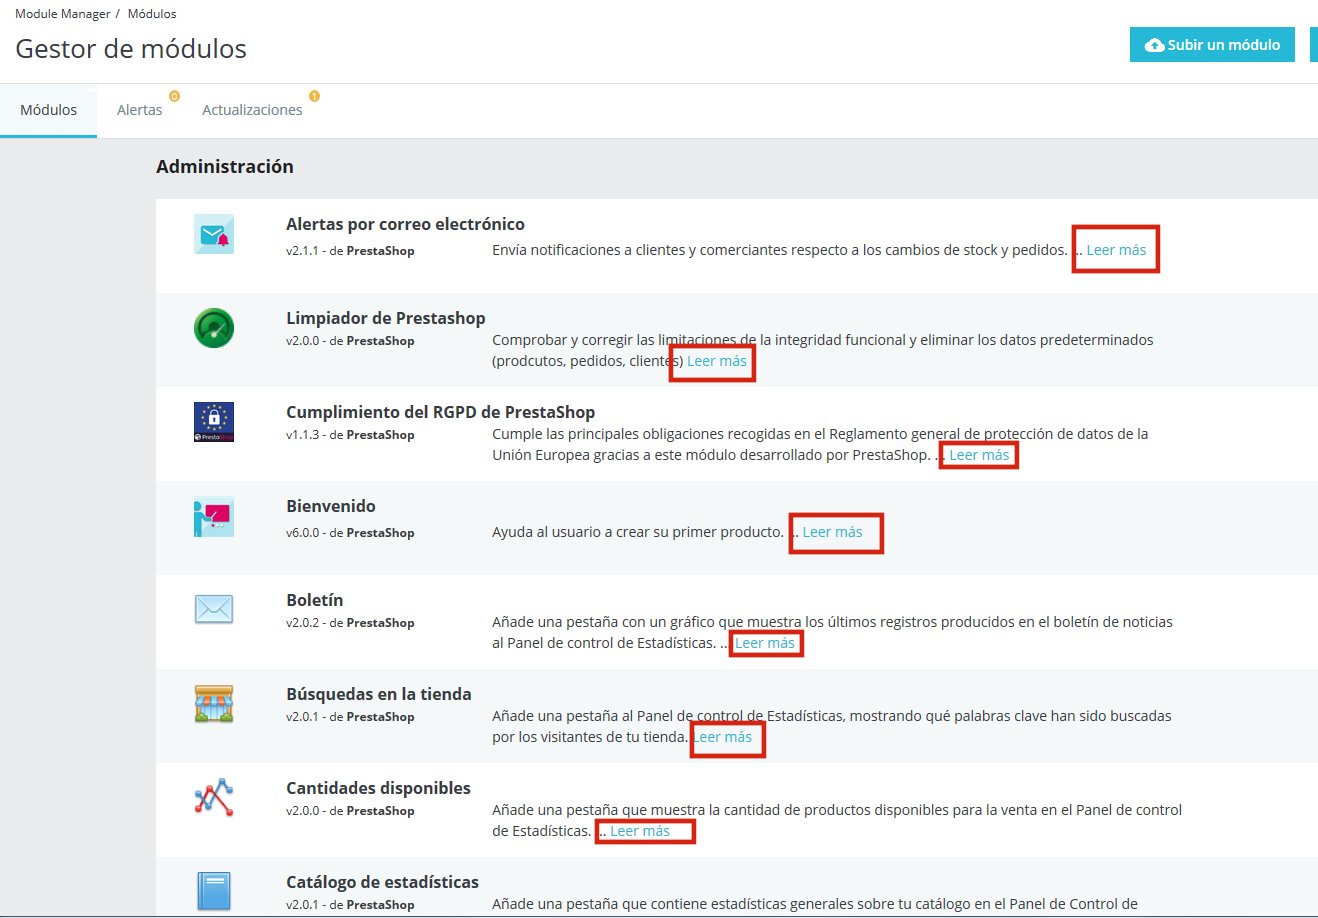Select the module name Boletín
The width and height of the screenshot is (1318, 918).
(315, 600)
